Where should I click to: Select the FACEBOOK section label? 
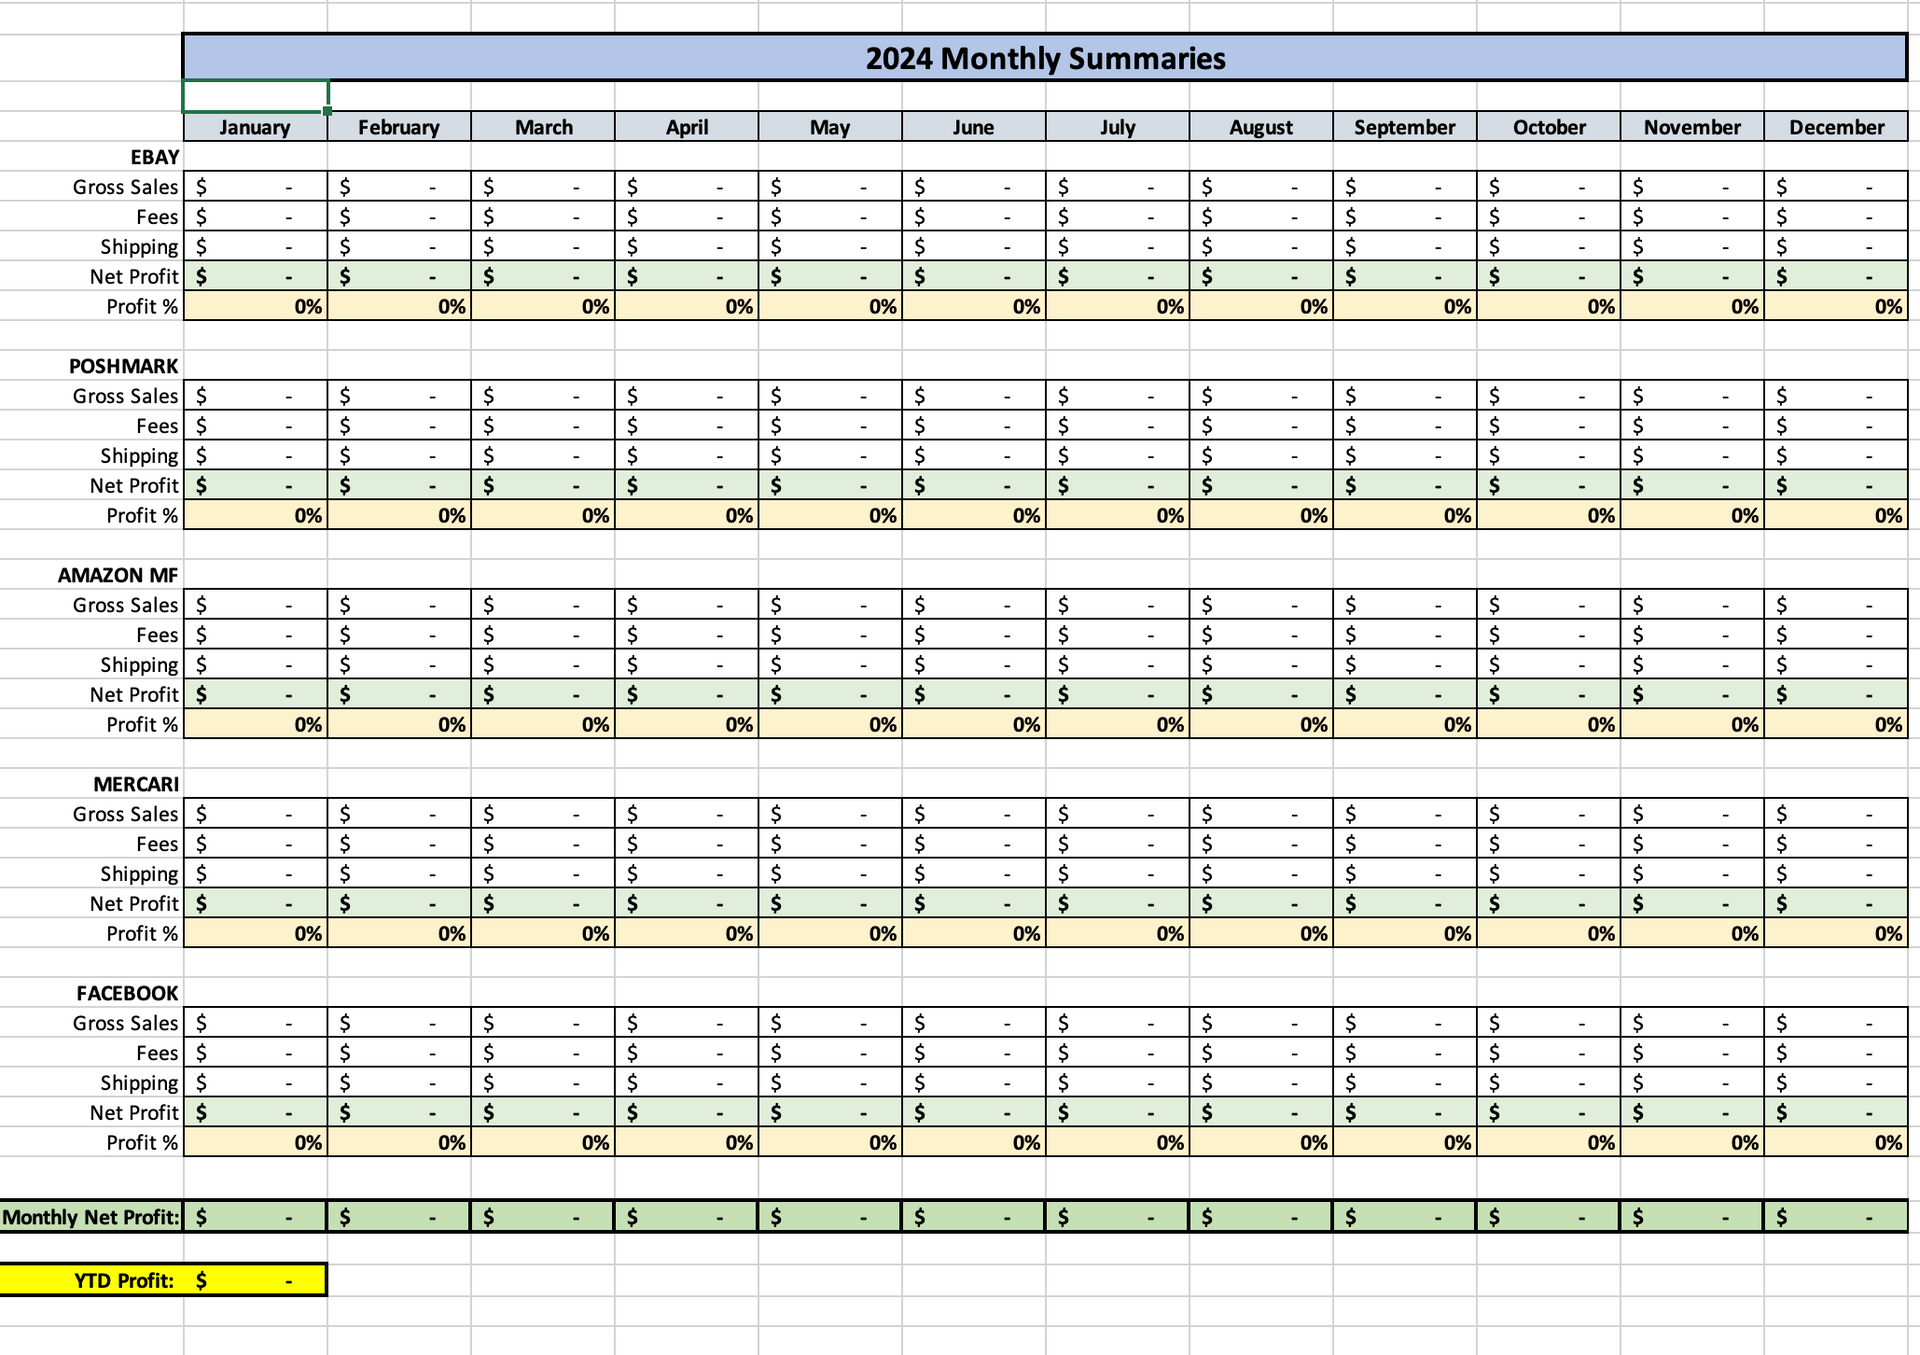(127, 993)
